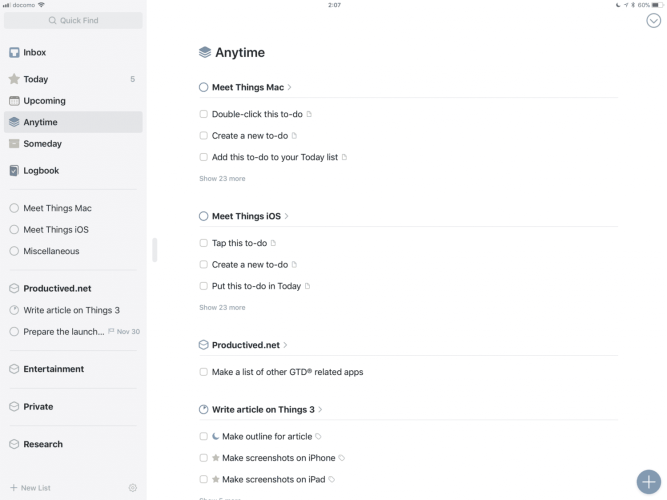Open settings gear in sidebar footer
667x500 pixels.
(133, 488)
